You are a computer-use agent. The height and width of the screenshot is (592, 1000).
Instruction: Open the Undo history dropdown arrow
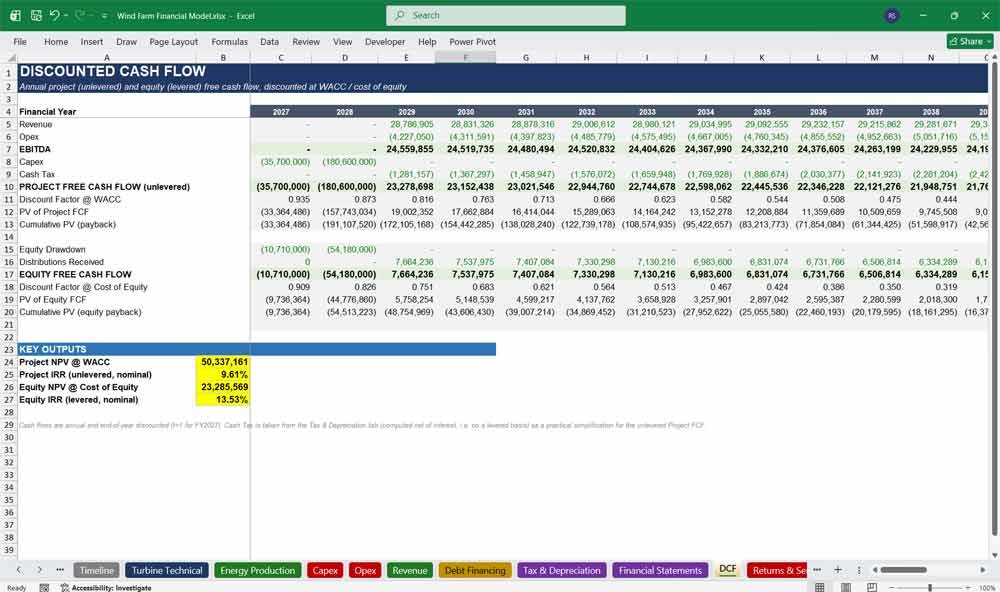point(66,15)
